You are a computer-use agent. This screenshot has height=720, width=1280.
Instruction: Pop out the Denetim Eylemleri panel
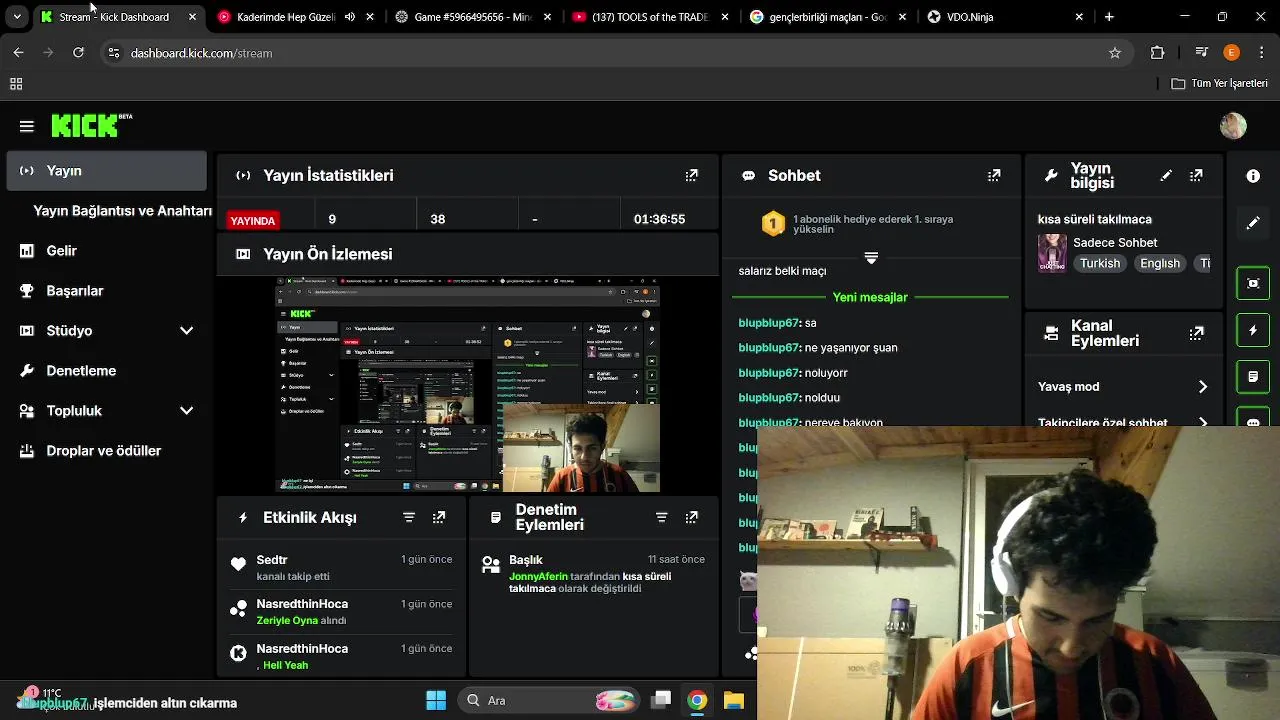pyautogui.click(x=691, y=517)
